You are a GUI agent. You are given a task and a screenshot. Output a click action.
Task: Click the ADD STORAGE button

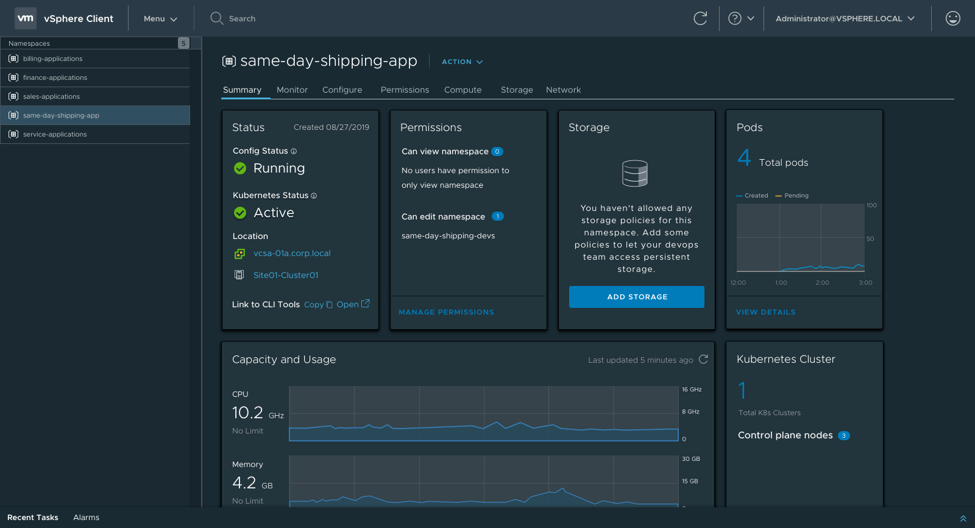(x=636, y=297)
